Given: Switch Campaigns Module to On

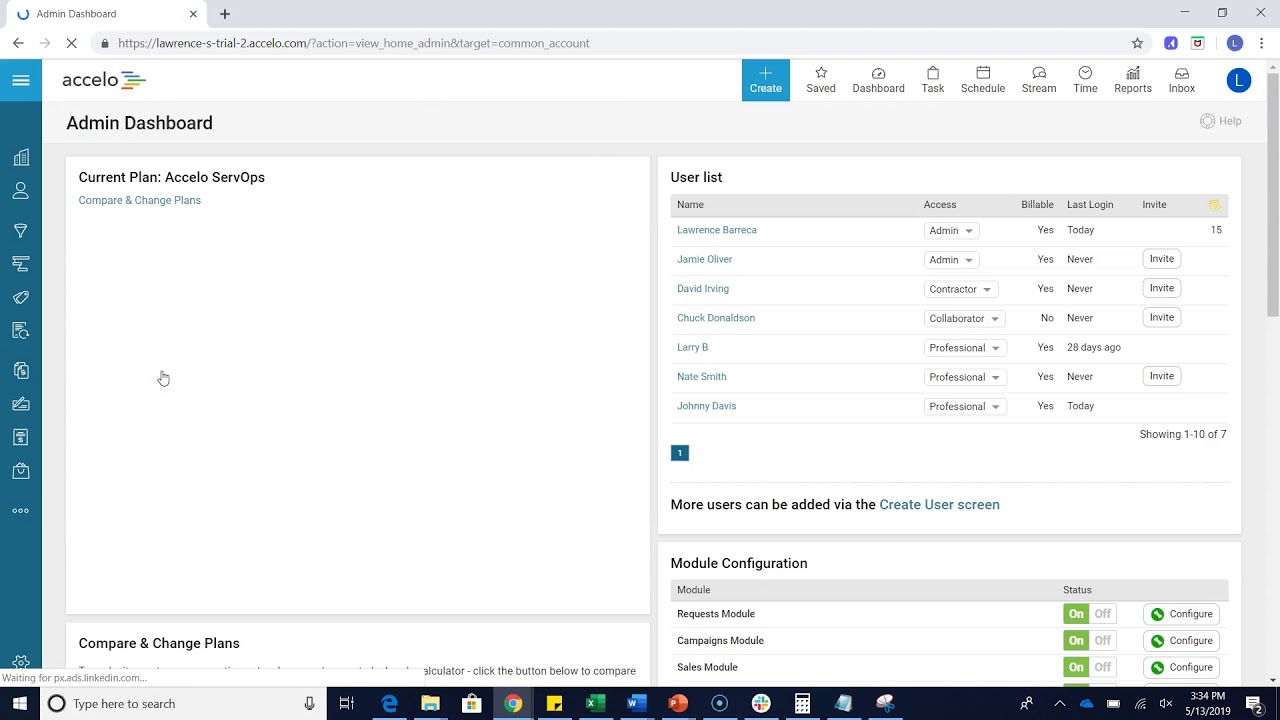Looking at the screenshot, I should (x=1076, y=641).
